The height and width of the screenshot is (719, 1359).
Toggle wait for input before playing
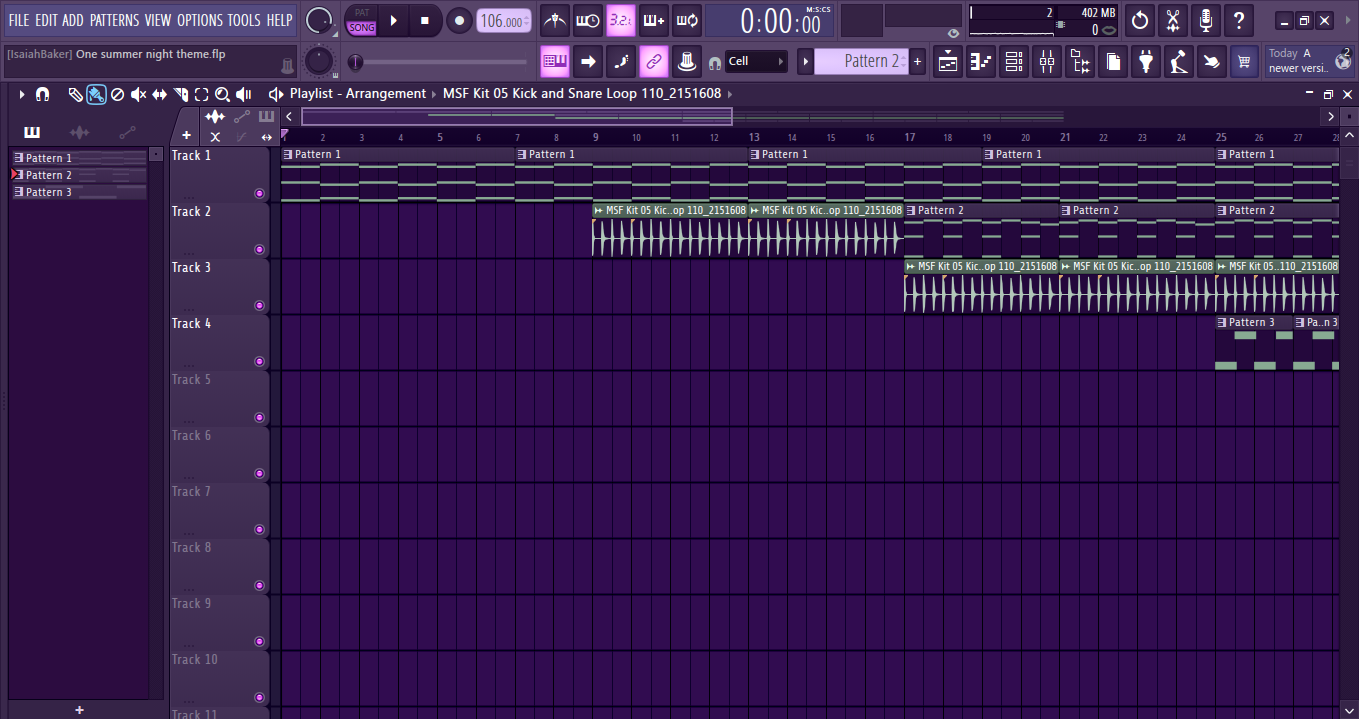click(588, 20)
